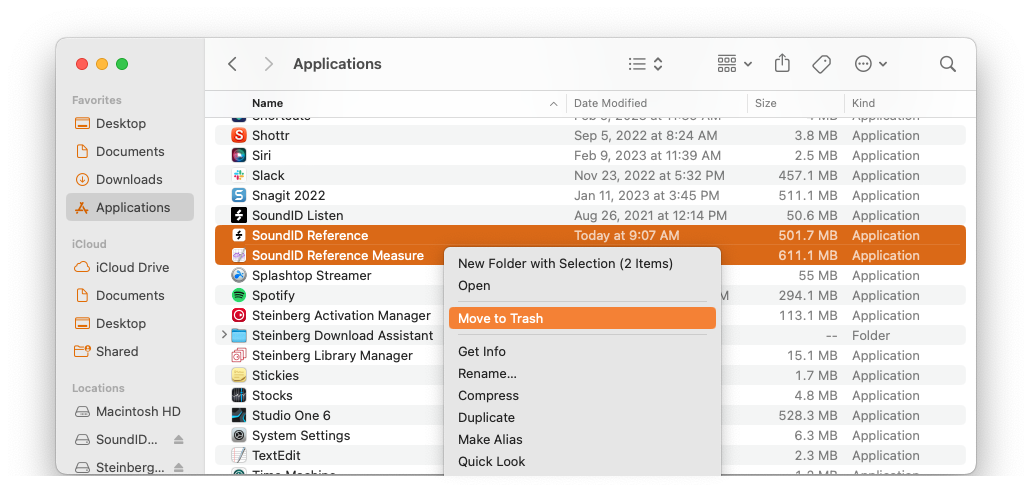This screenshot has height=489, width=1032.
Task: Click the SoundID Reference app icon
Action: (x=239, y=236)
